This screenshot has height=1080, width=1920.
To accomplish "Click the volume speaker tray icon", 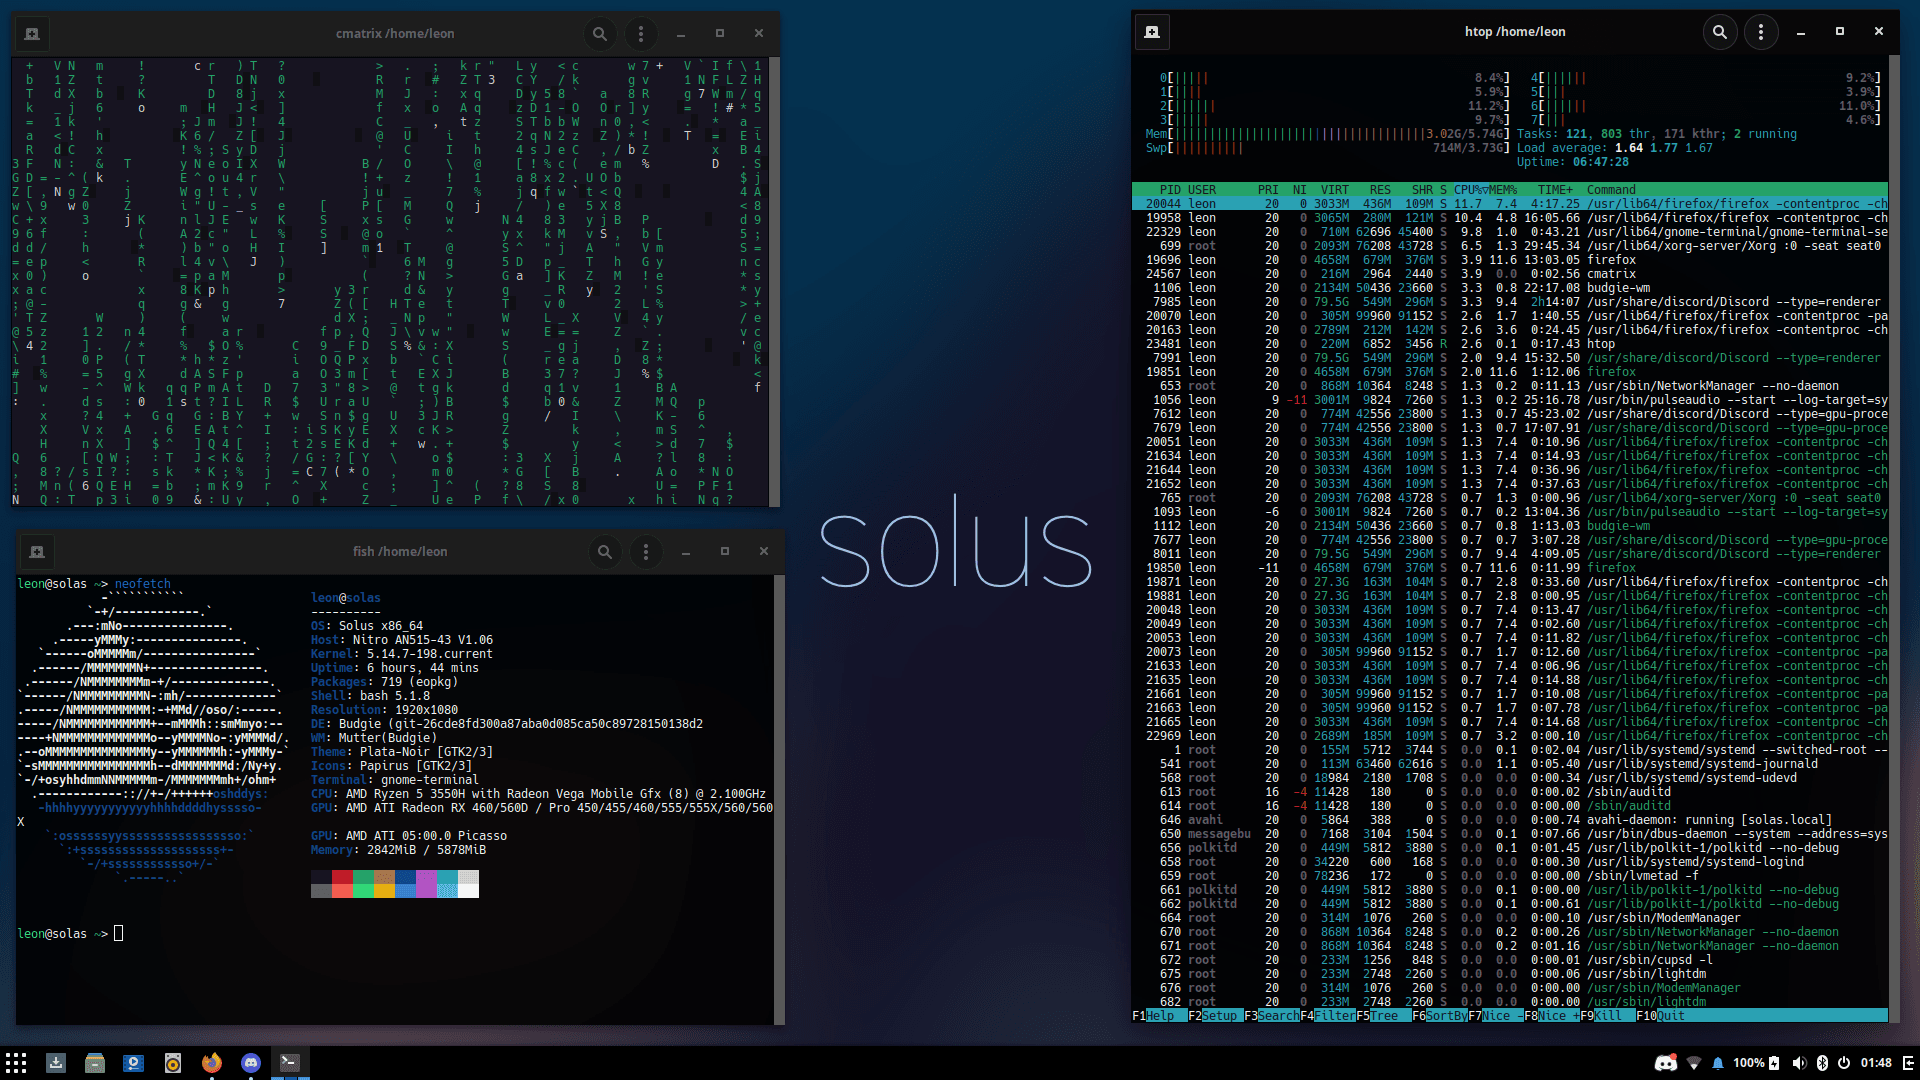I will (x=1799, y=1063).
